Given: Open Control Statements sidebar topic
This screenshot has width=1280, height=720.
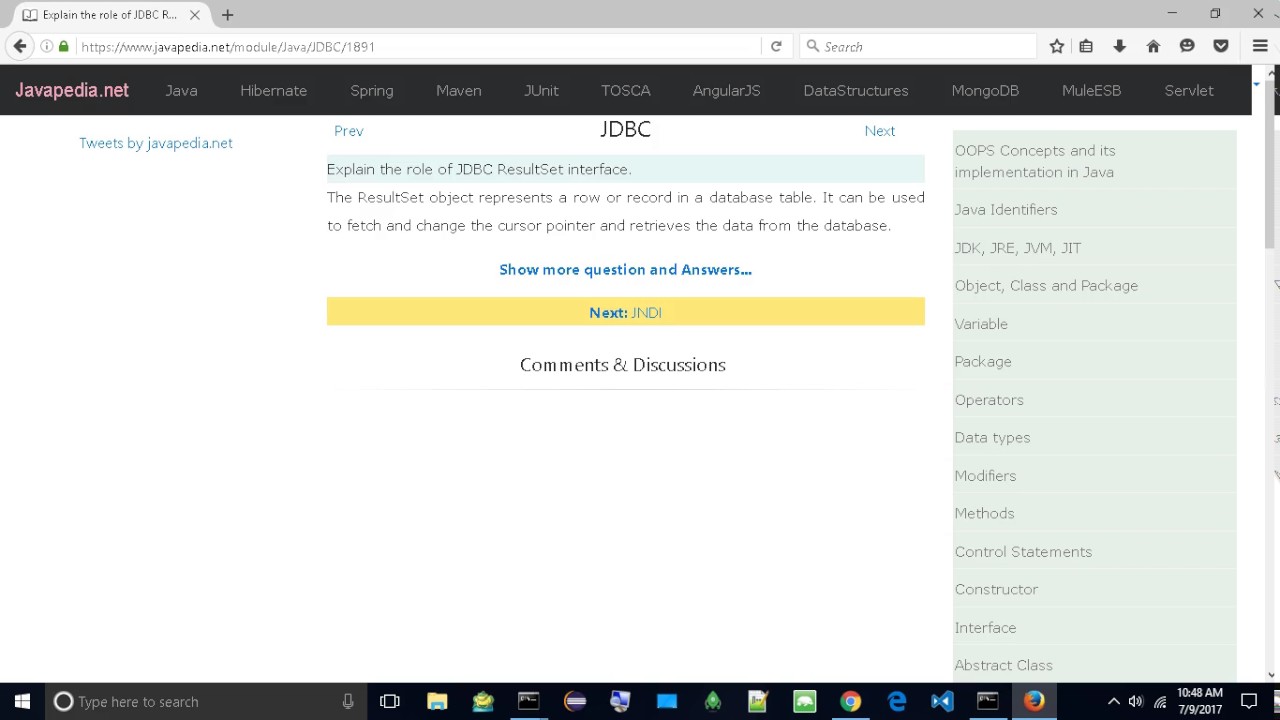Looking at the screenshot, I should 1023,552.
